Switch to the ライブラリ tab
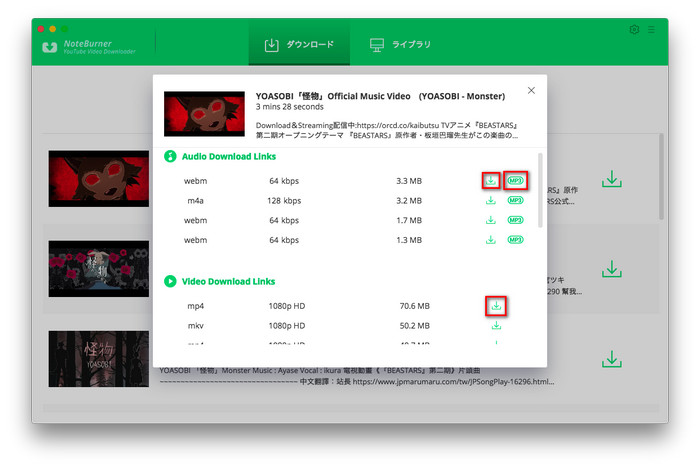 (x=400, y=45)
